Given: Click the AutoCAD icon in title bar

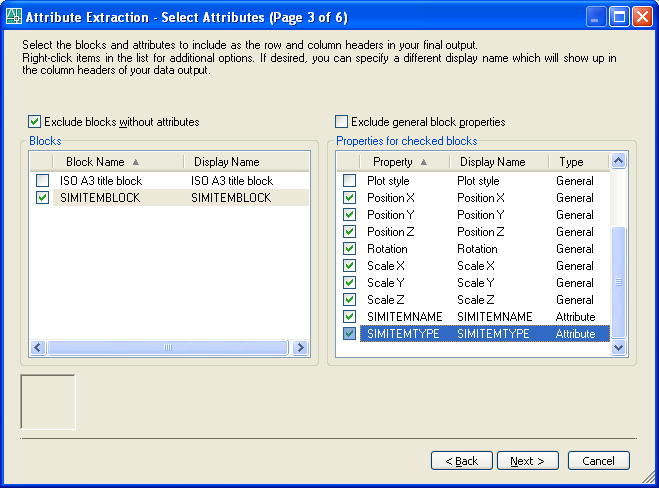Looking at the screenshot, I should point(14,17).
